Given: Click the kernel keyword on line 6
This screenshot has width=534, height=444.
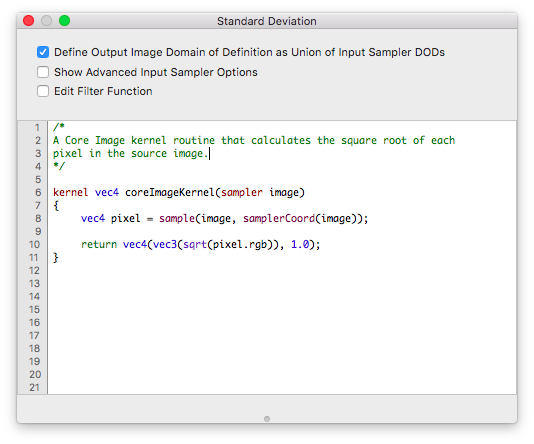Looking at the screenshot, I should 70,192.
